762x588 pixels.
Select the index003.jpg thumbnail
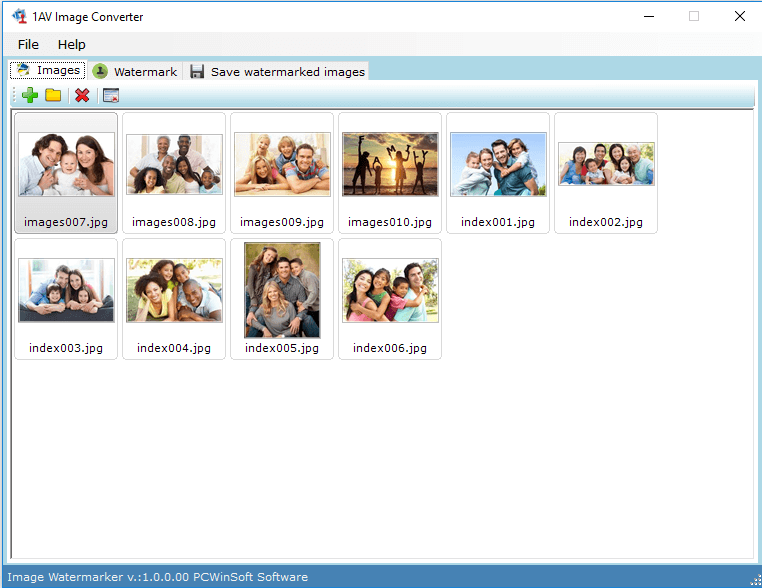(66, 299)
